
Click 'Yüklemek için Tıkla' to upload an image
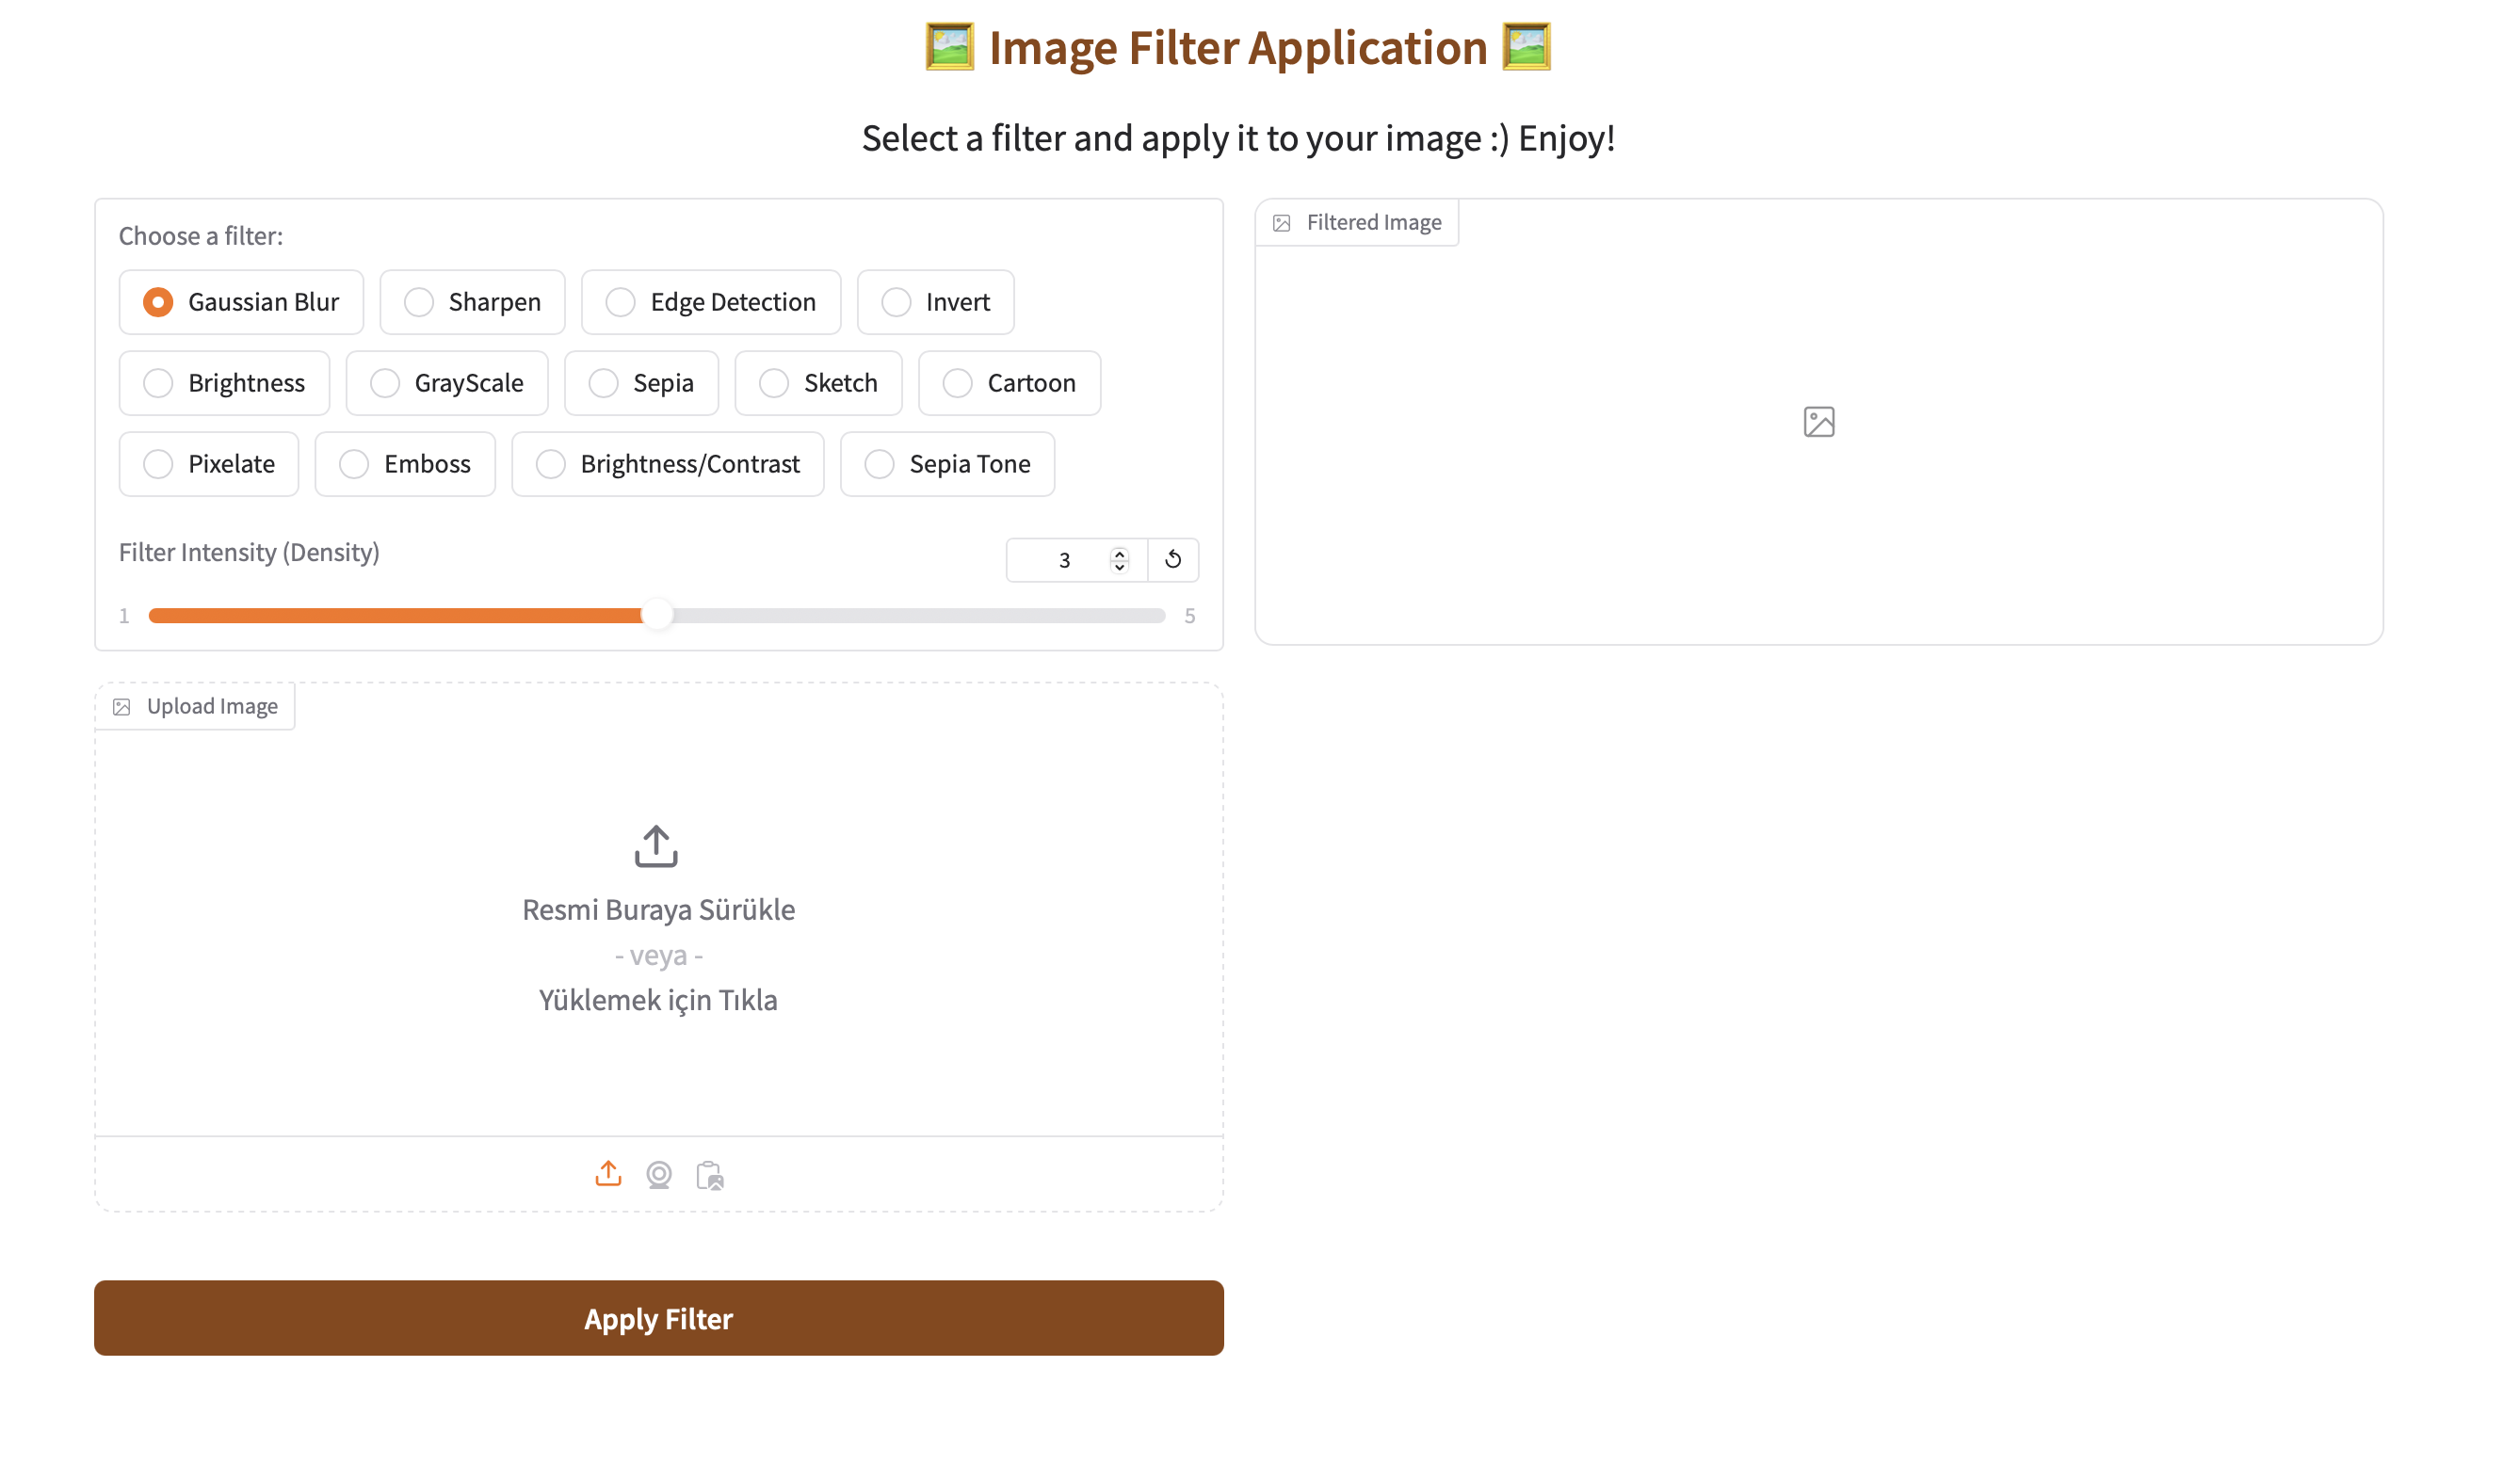pos(657,999)
